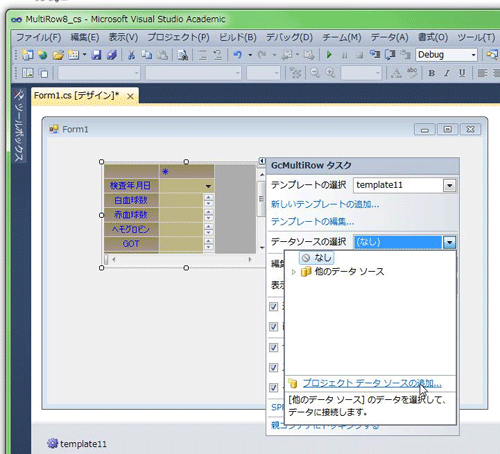Save the file with the floppy disk icon
The width and height of the screenshot is (500, 454).
pos(96,55)
